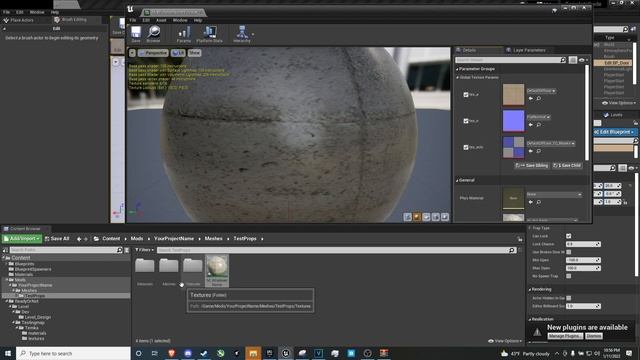Click the Save Sibling button
Viewport: 640px width, 360px height.
point(532,166)
